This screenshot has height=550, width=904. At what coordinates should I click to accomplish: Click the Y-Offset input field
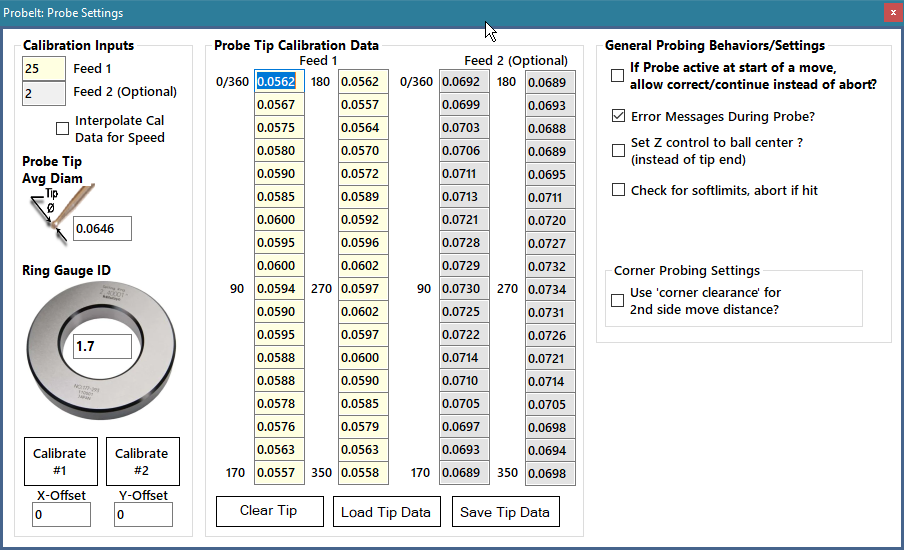(x=143, y=514)
